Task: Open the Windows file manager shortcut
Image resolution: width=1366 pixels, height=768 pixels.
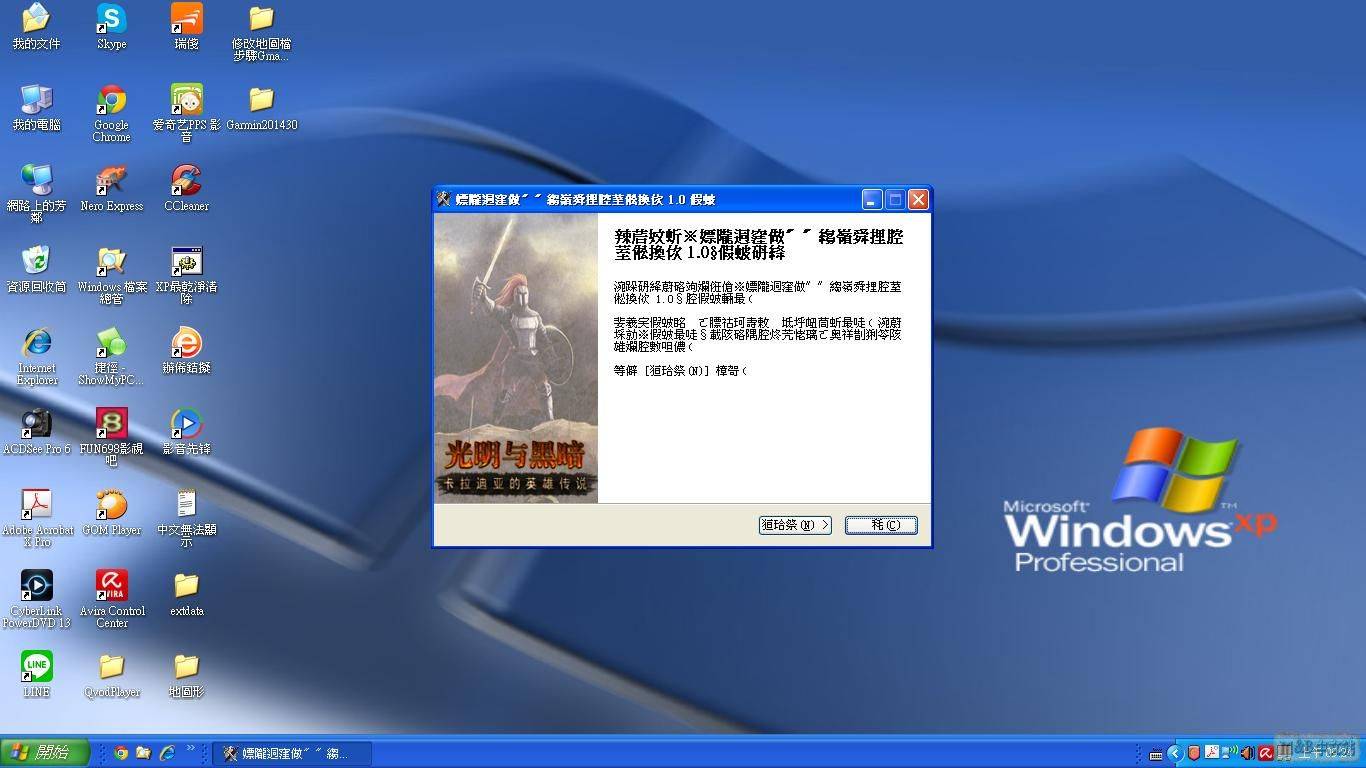Action: (x=111, y=275)
